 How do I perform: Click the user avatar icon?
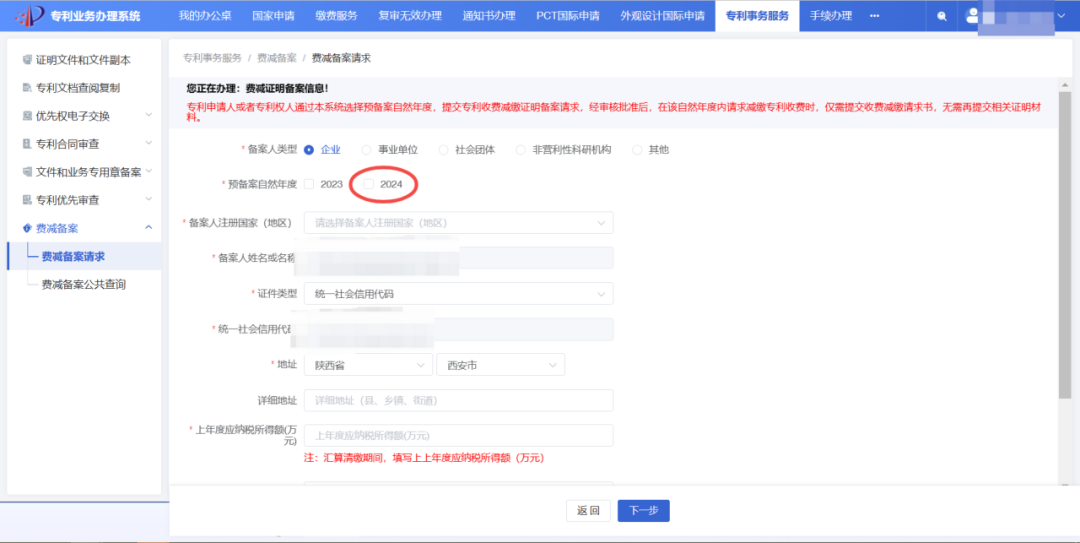pos(973,16)
